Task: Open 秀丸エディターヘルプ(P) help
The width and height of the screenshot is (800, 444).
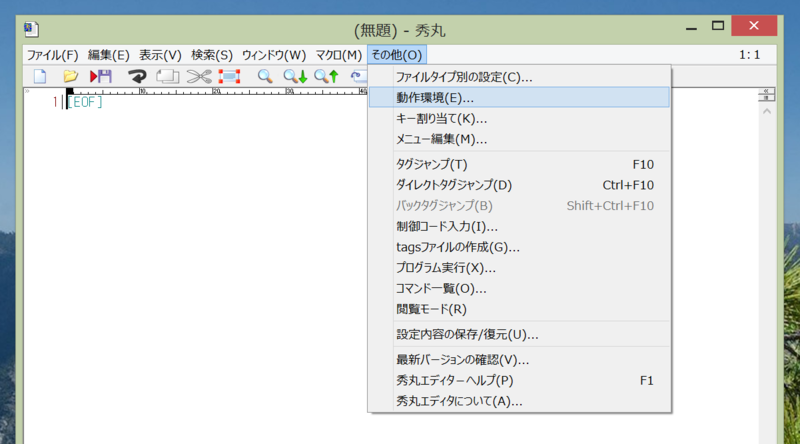Action: coord(519,380)
